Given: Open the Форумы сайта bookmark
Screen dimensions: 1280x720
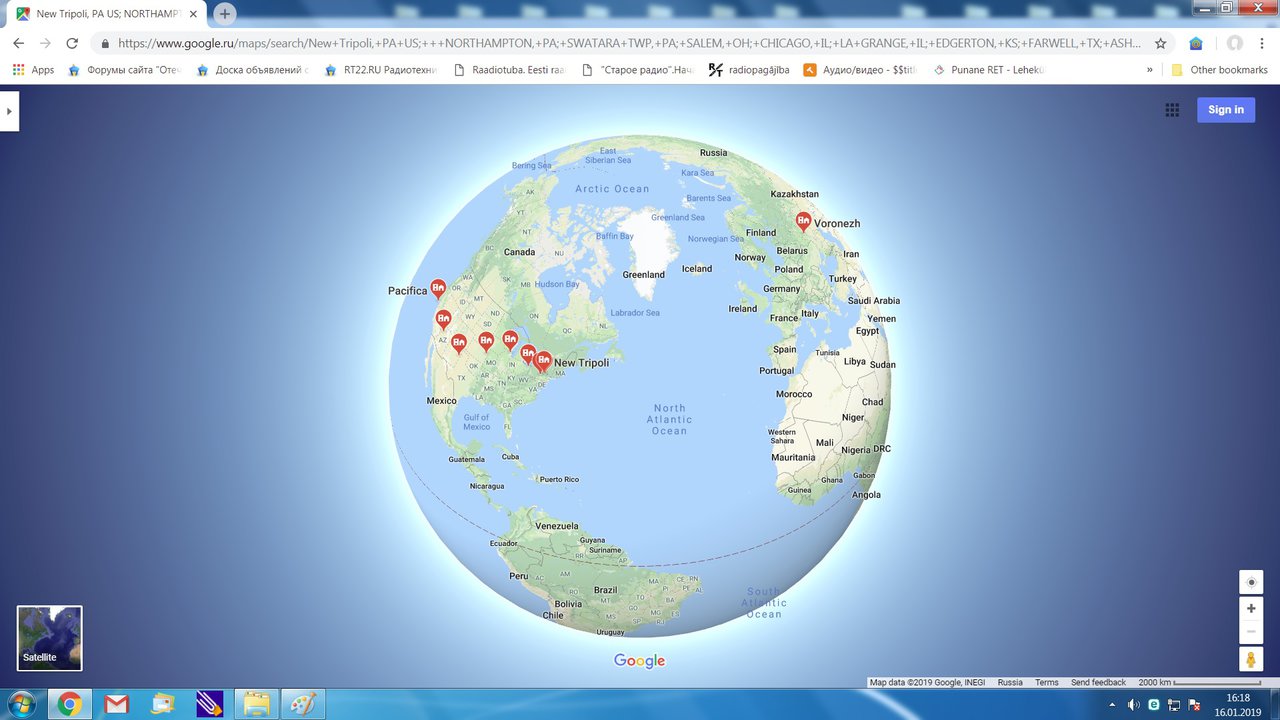Looking at the screenshot, I should tap(124, 70).
